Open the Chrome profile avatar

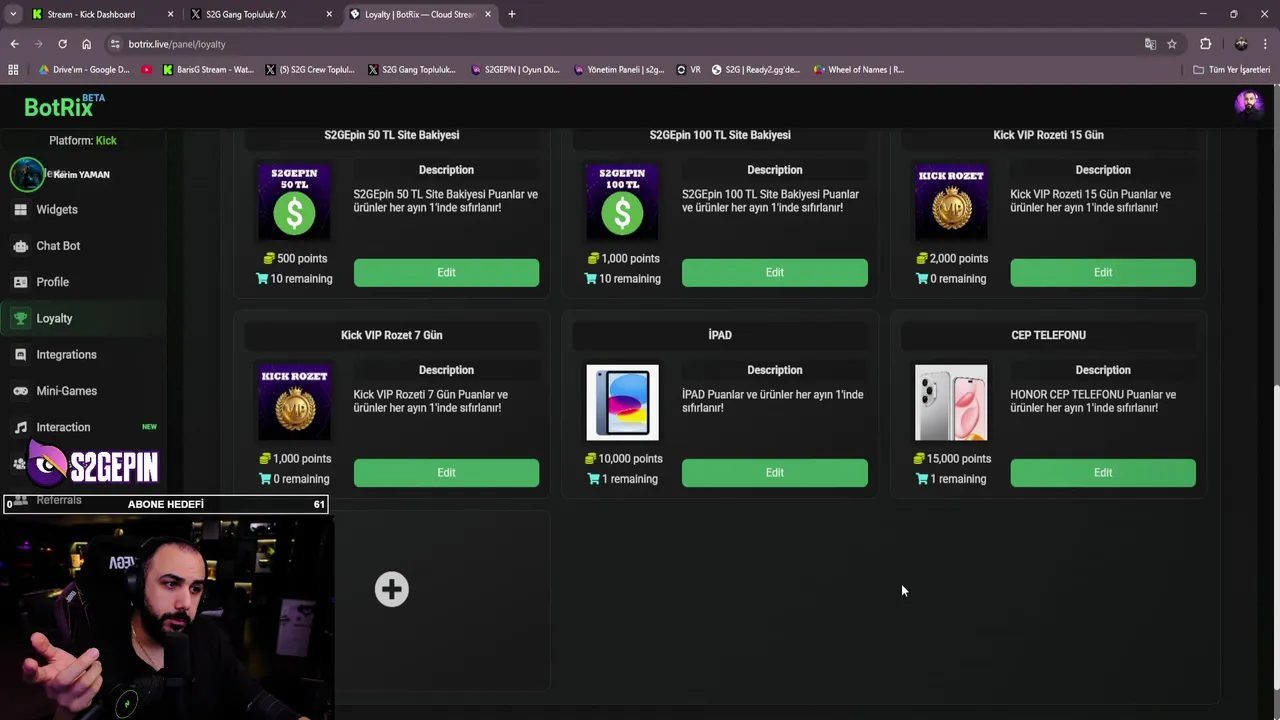click(x=1241, y=44)
